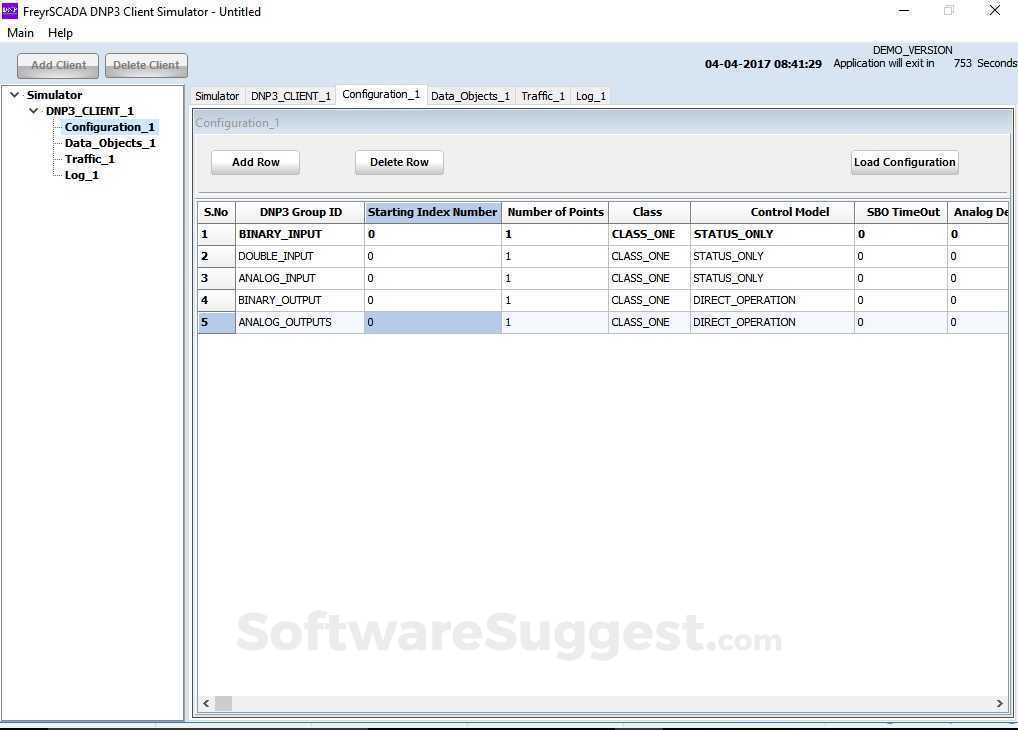Switch to the Data_Objects_1 tab
The width and height of the screenshot is (1018, 730).
(470, 95)
